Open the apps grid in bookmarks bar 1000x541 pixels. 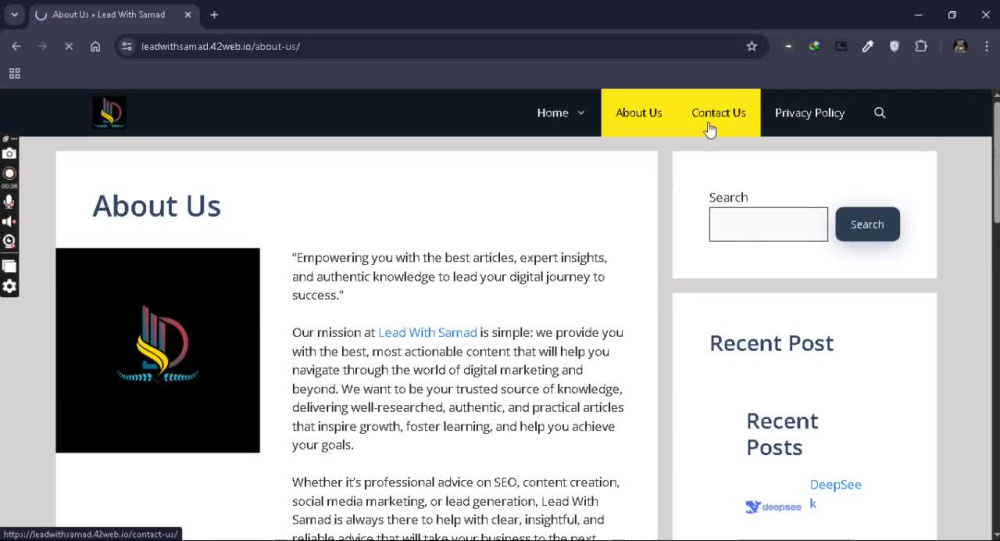[x=15, y=73]
